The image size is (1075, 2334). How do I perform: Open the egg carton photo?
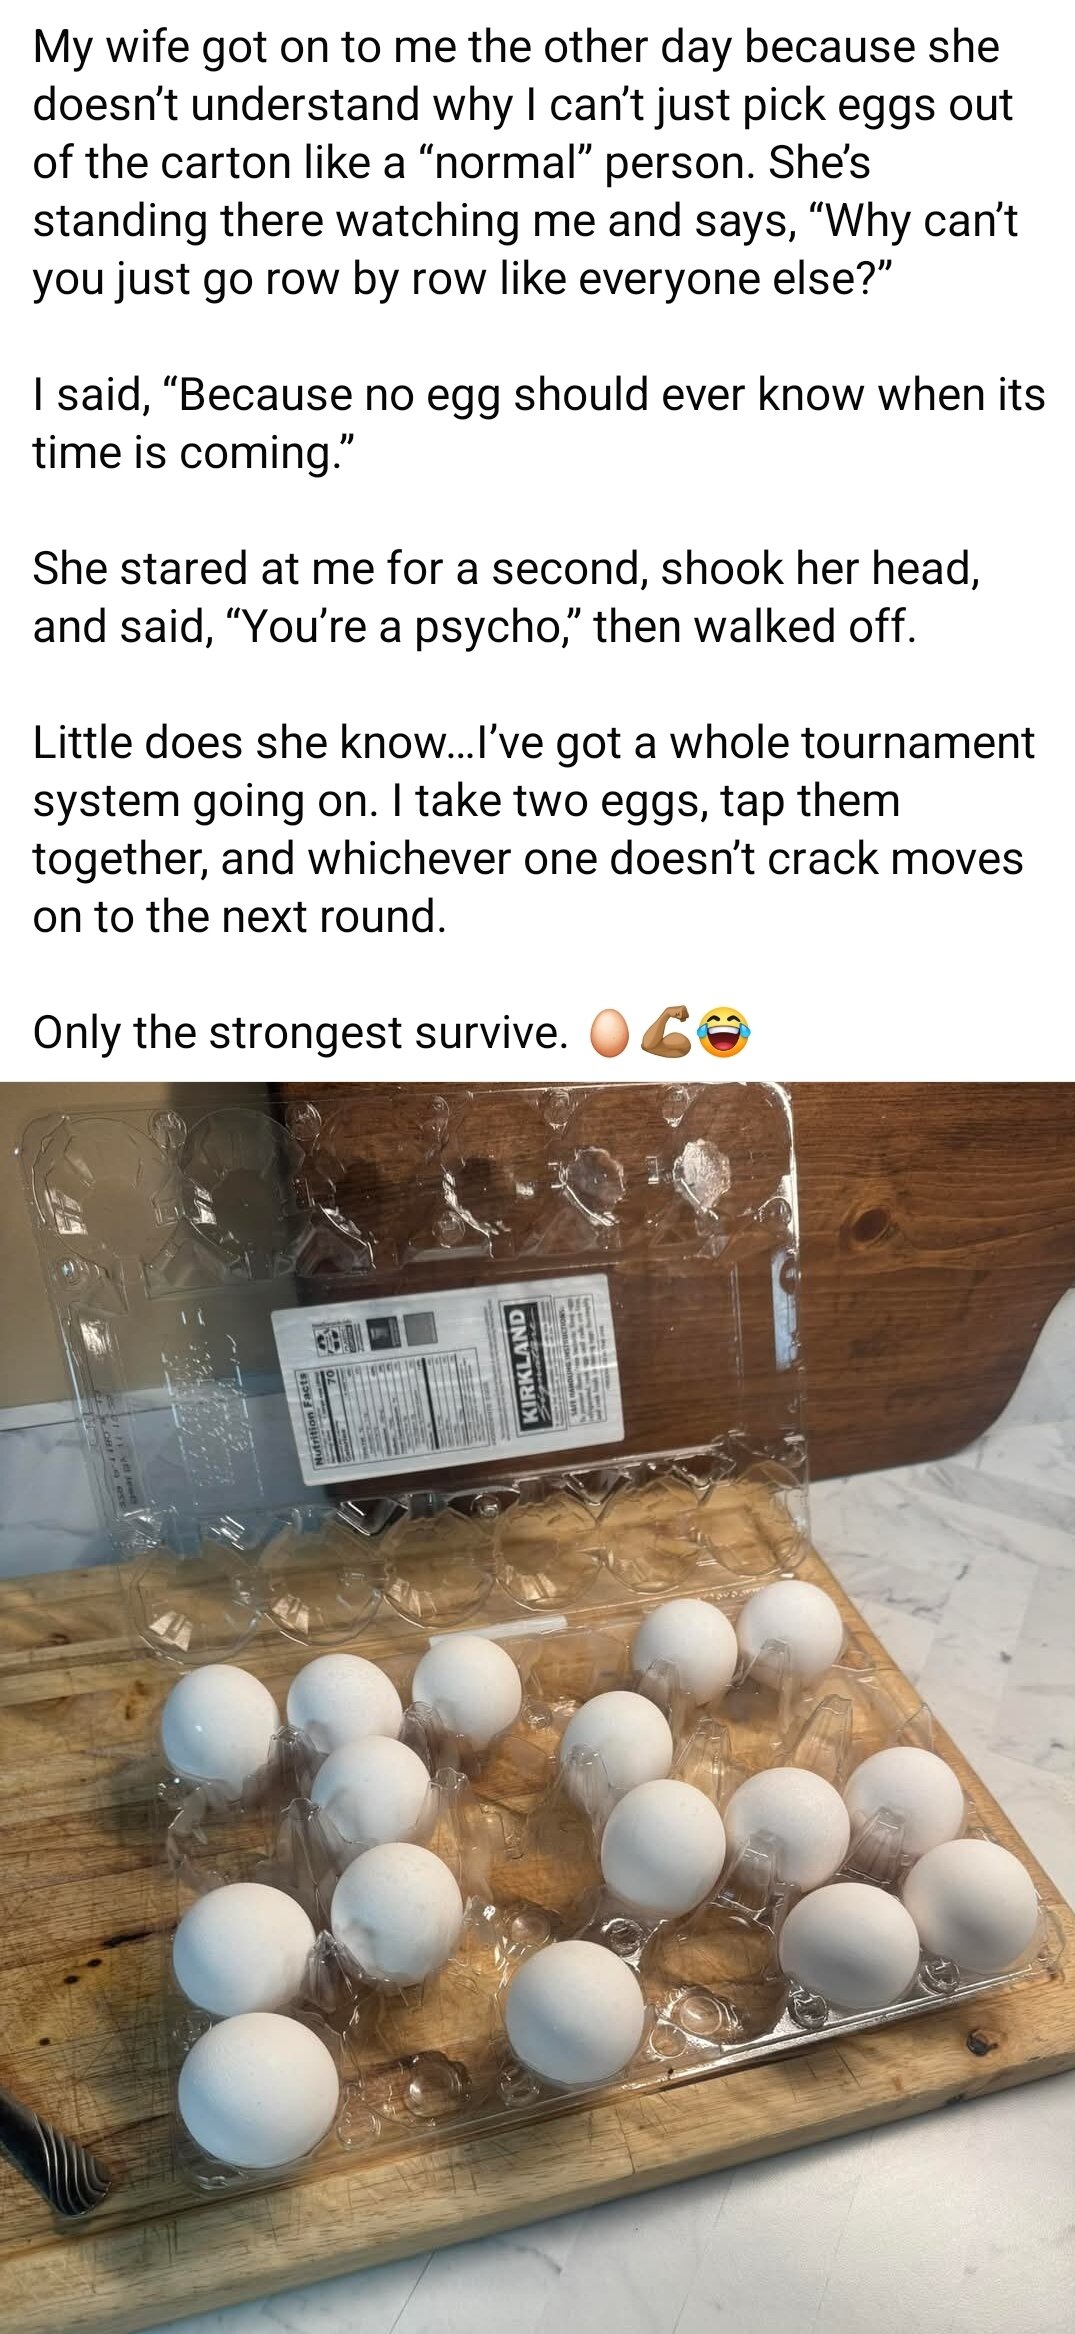537,1707
